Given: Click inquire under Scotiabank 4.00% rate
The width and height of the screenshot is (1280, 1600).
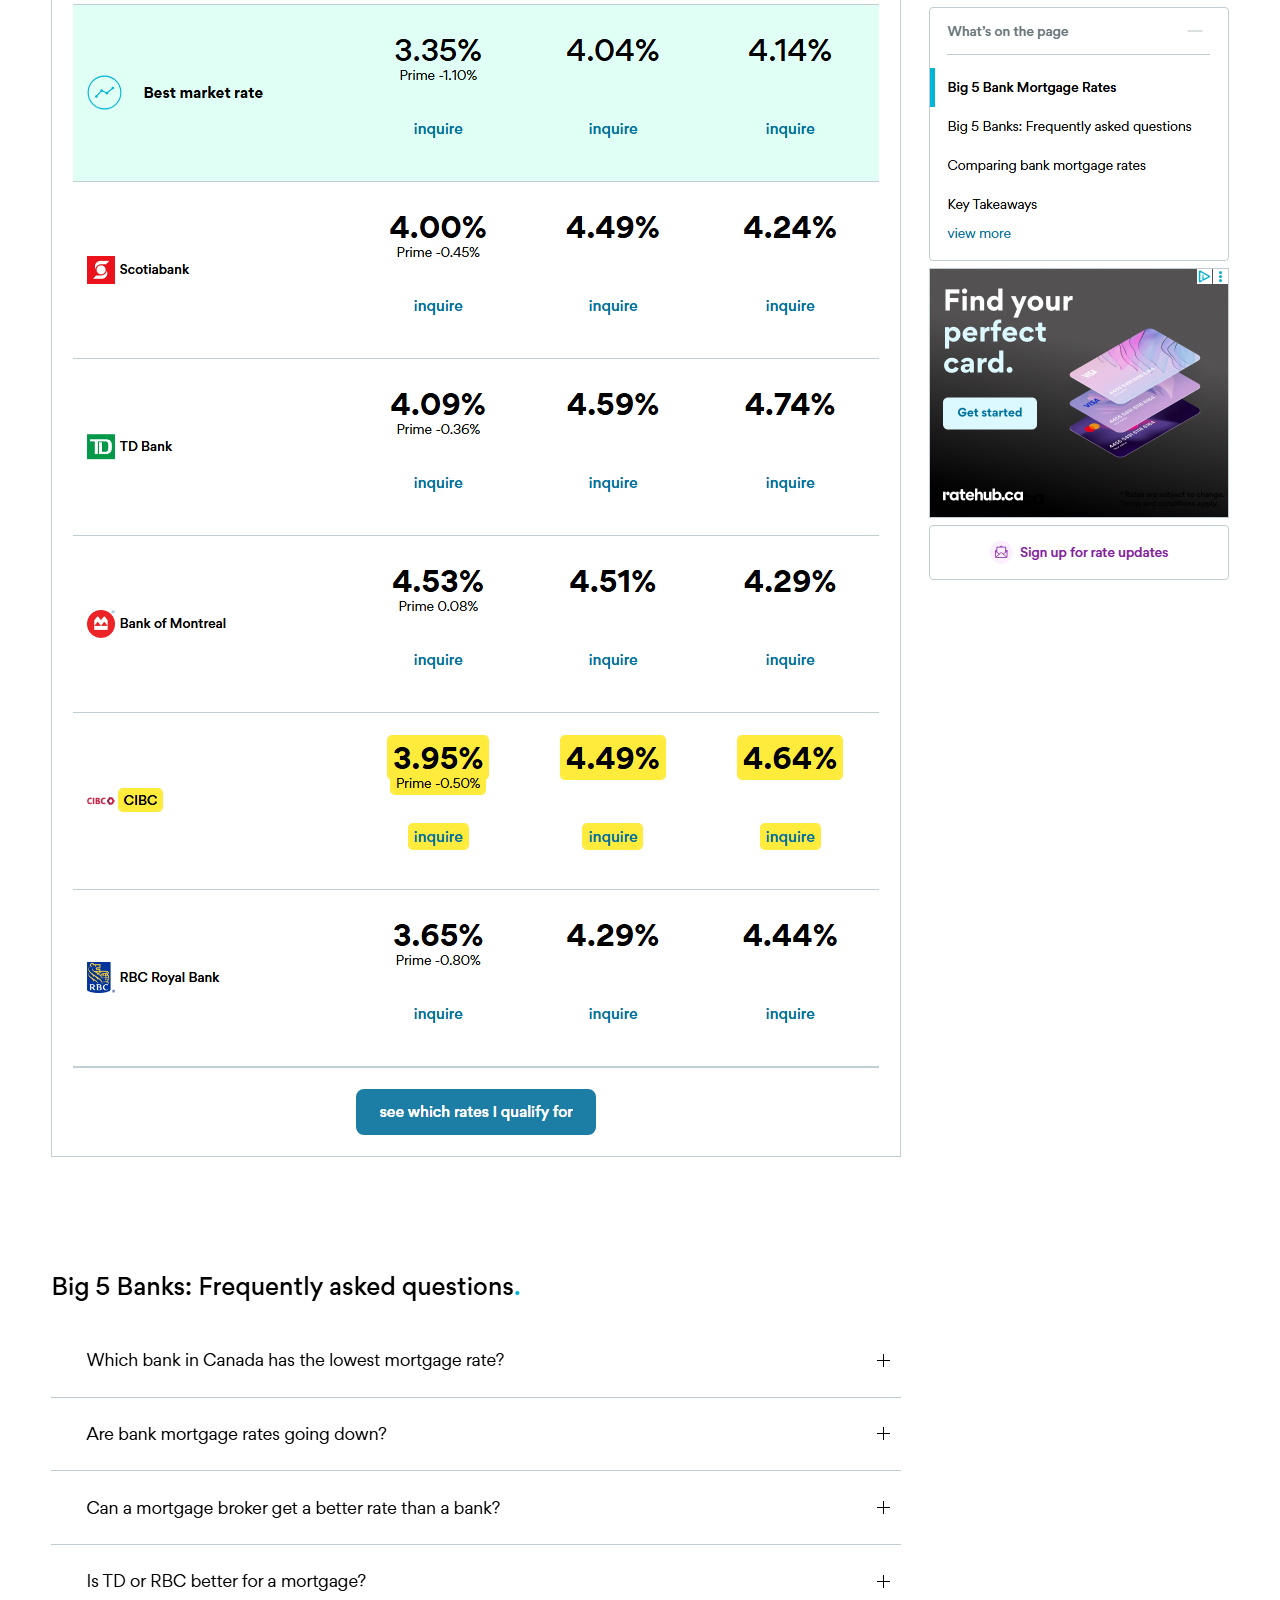Looking at the screenshot, I should (x=438, y=306).
